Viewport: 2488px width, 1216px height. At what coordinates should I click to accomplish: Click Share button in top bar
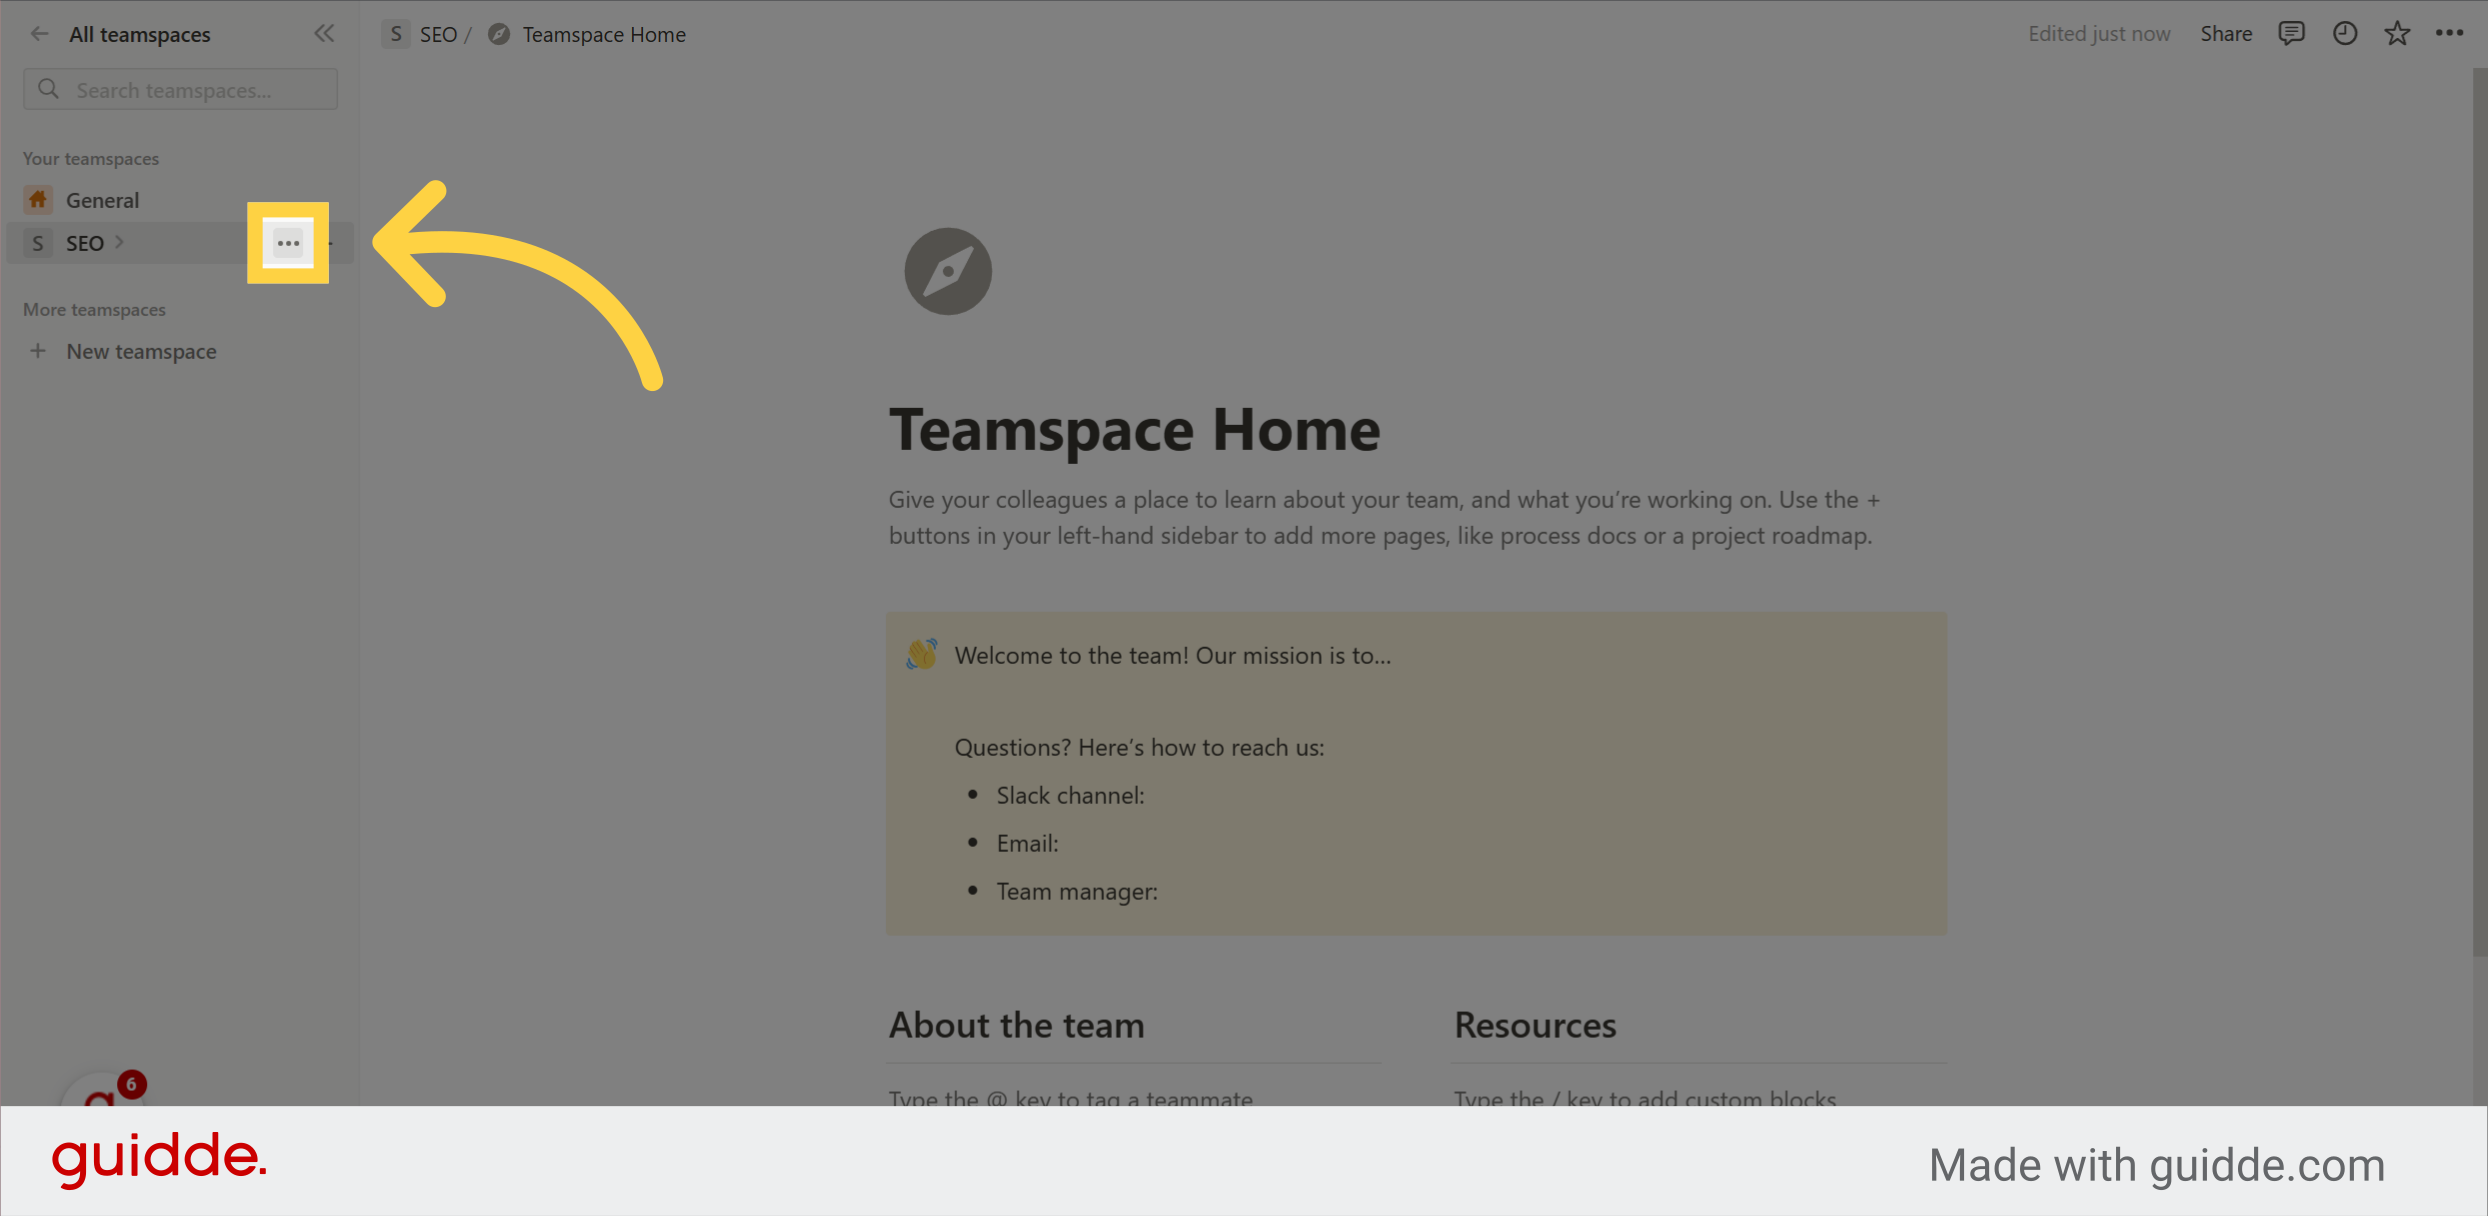pos(2225,34)
